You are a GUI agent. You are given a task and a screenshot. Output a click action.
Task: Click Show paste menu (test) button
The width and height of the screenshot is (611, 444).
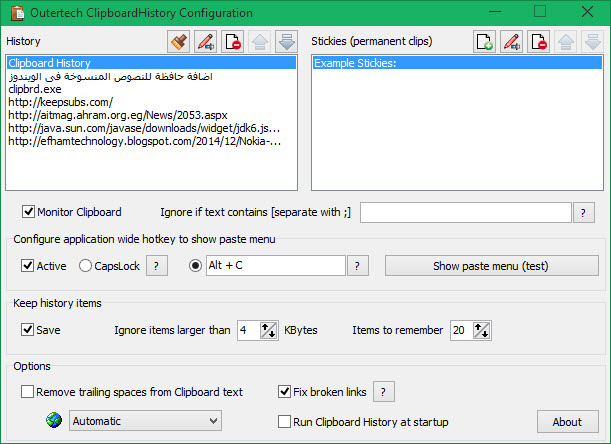(x=492, y=266)
